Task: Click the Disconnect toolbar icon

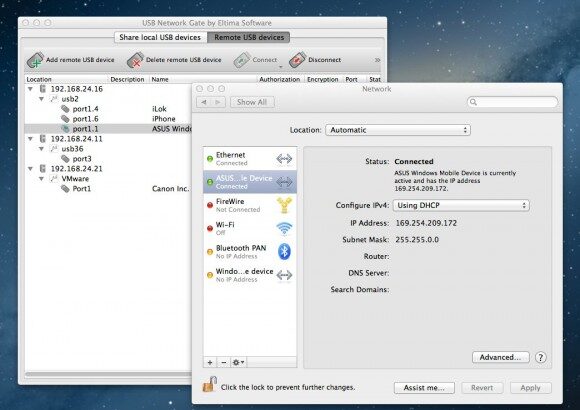Action: [x=297, y=60]
